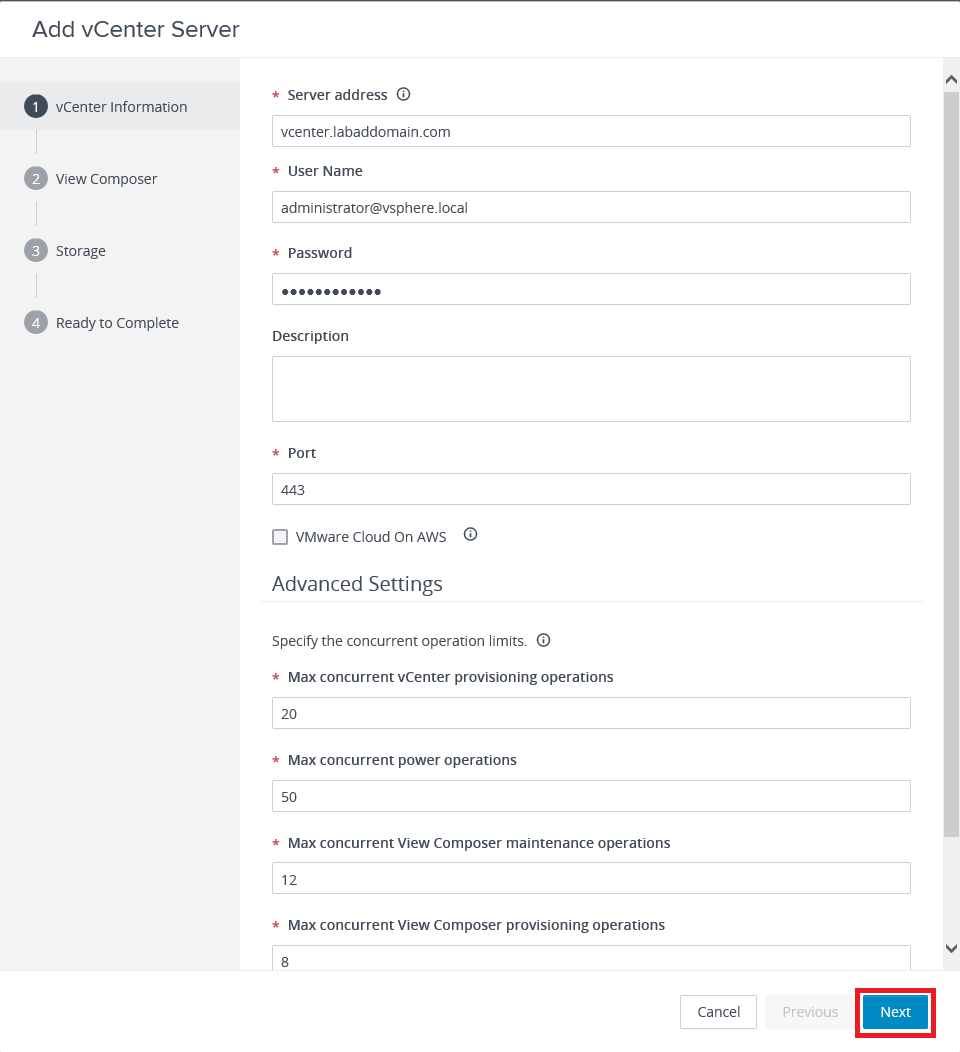Image resolution: width=960 pixels, height=1052 pixels.
Task: Click the step 4 number circle icon
Action: coord(36,323)
